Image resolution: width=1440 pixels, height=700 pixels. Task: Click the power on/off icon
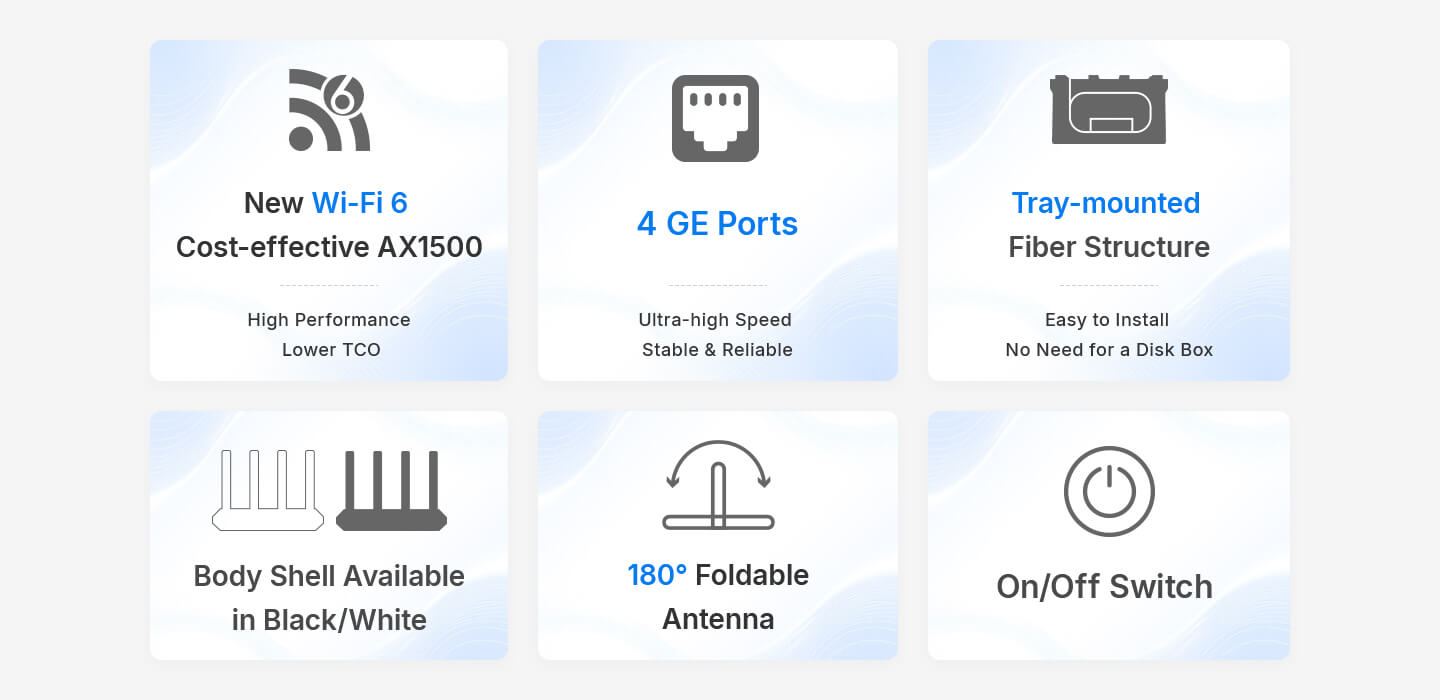click(x=1108, y=492)
